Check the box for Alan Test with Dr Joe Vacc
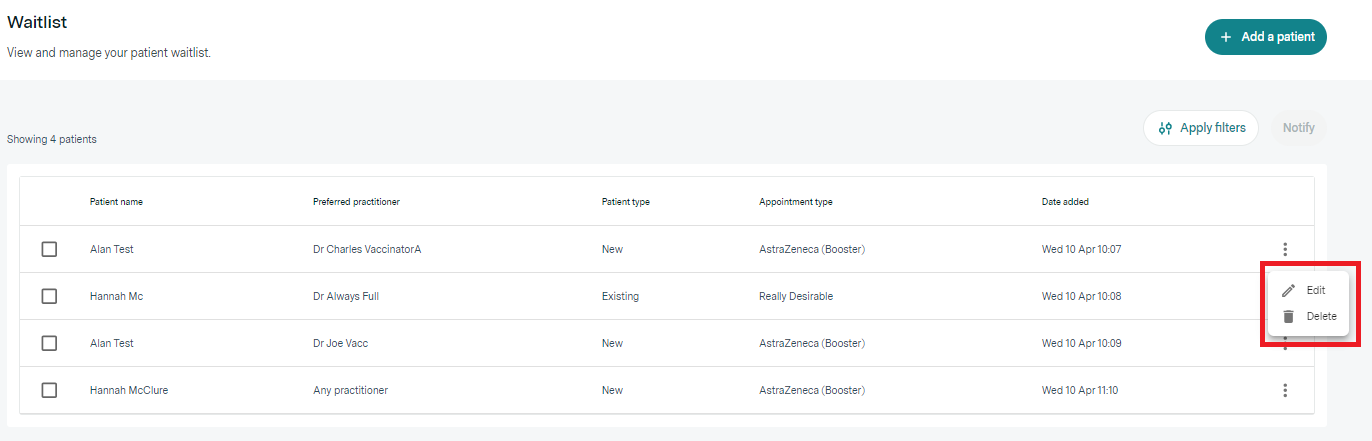Screen dimensions: 1372x441 tap(49, 343)
